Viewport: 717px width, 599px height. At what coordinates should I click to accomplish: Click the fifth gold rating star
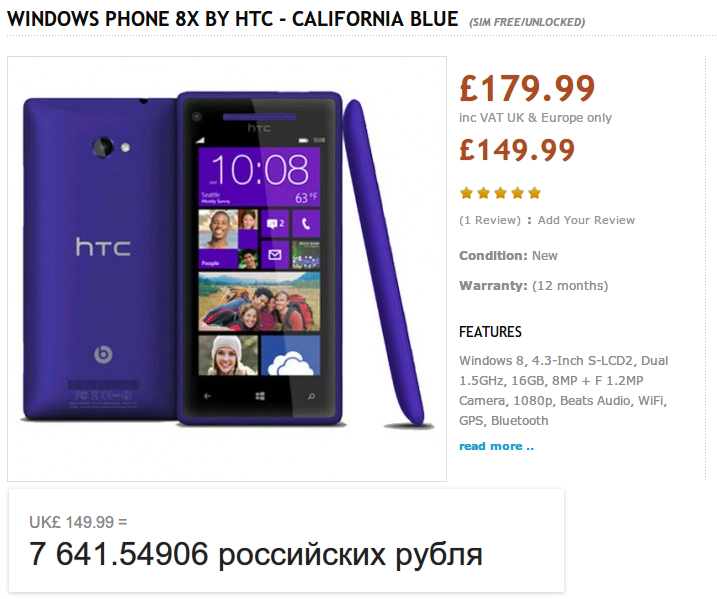[x=534, y=193]
